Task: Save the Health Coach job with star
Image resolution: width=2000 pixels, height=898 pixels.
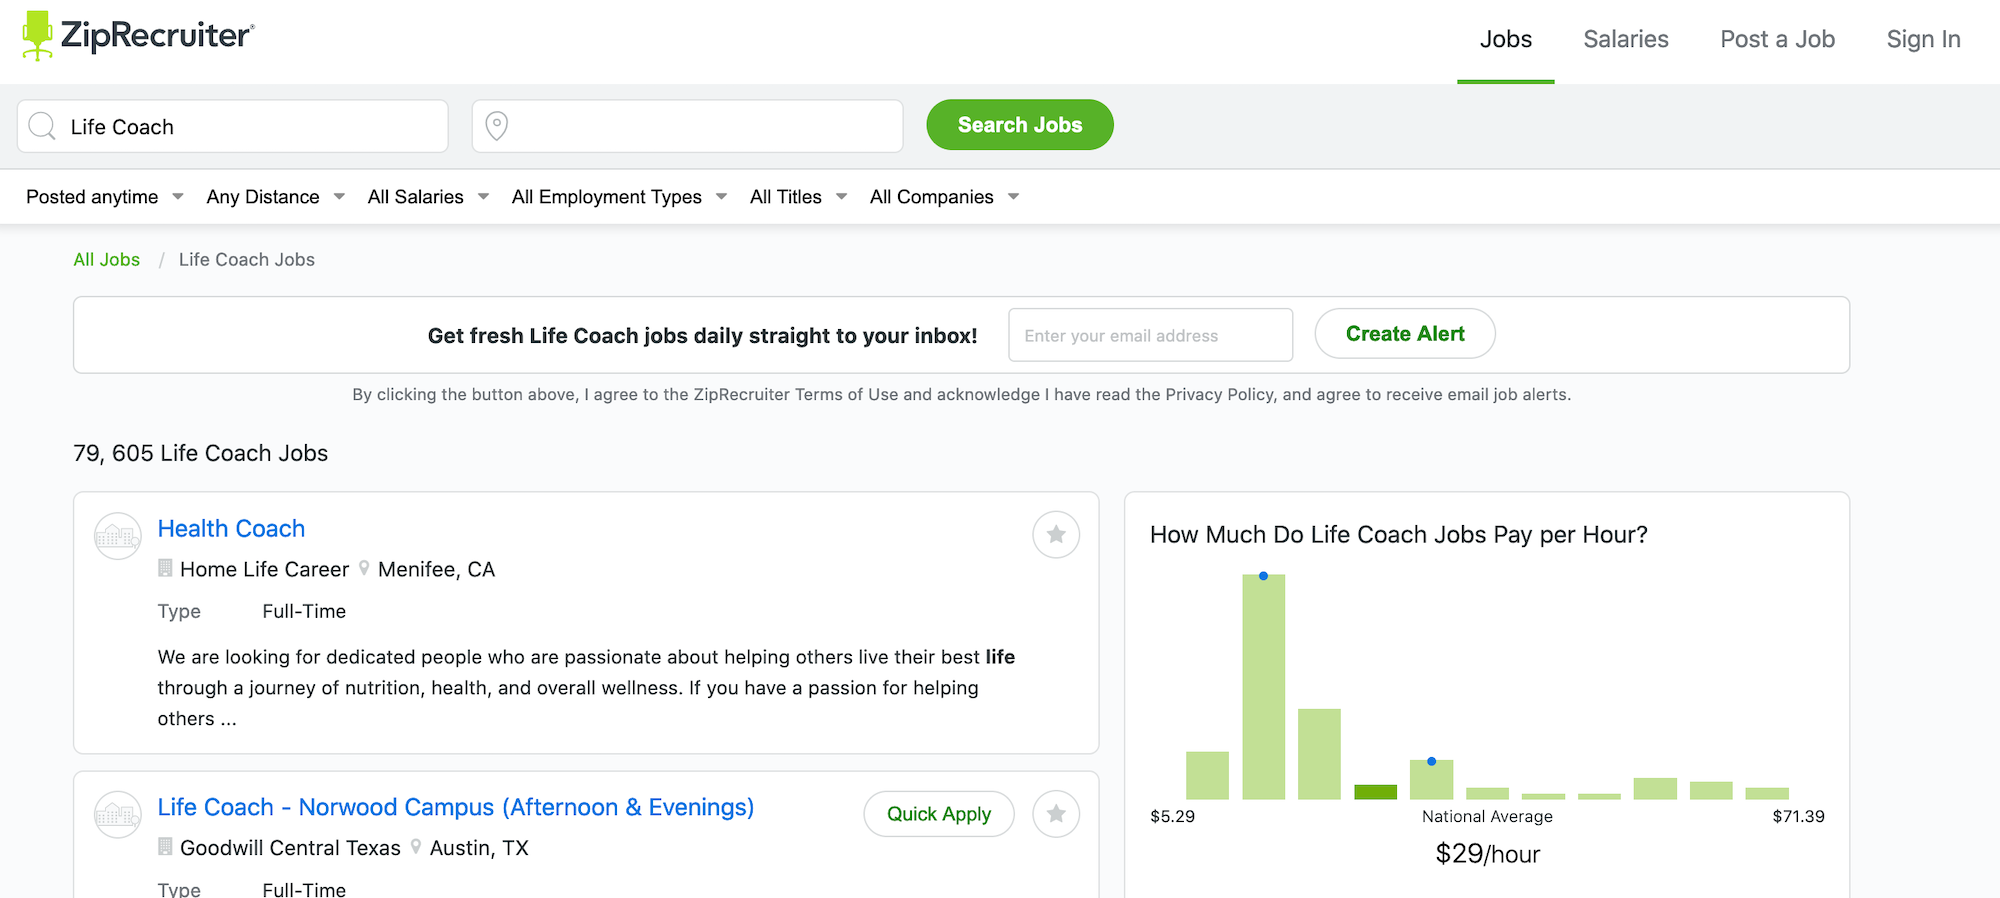Action: [1056, 535]
